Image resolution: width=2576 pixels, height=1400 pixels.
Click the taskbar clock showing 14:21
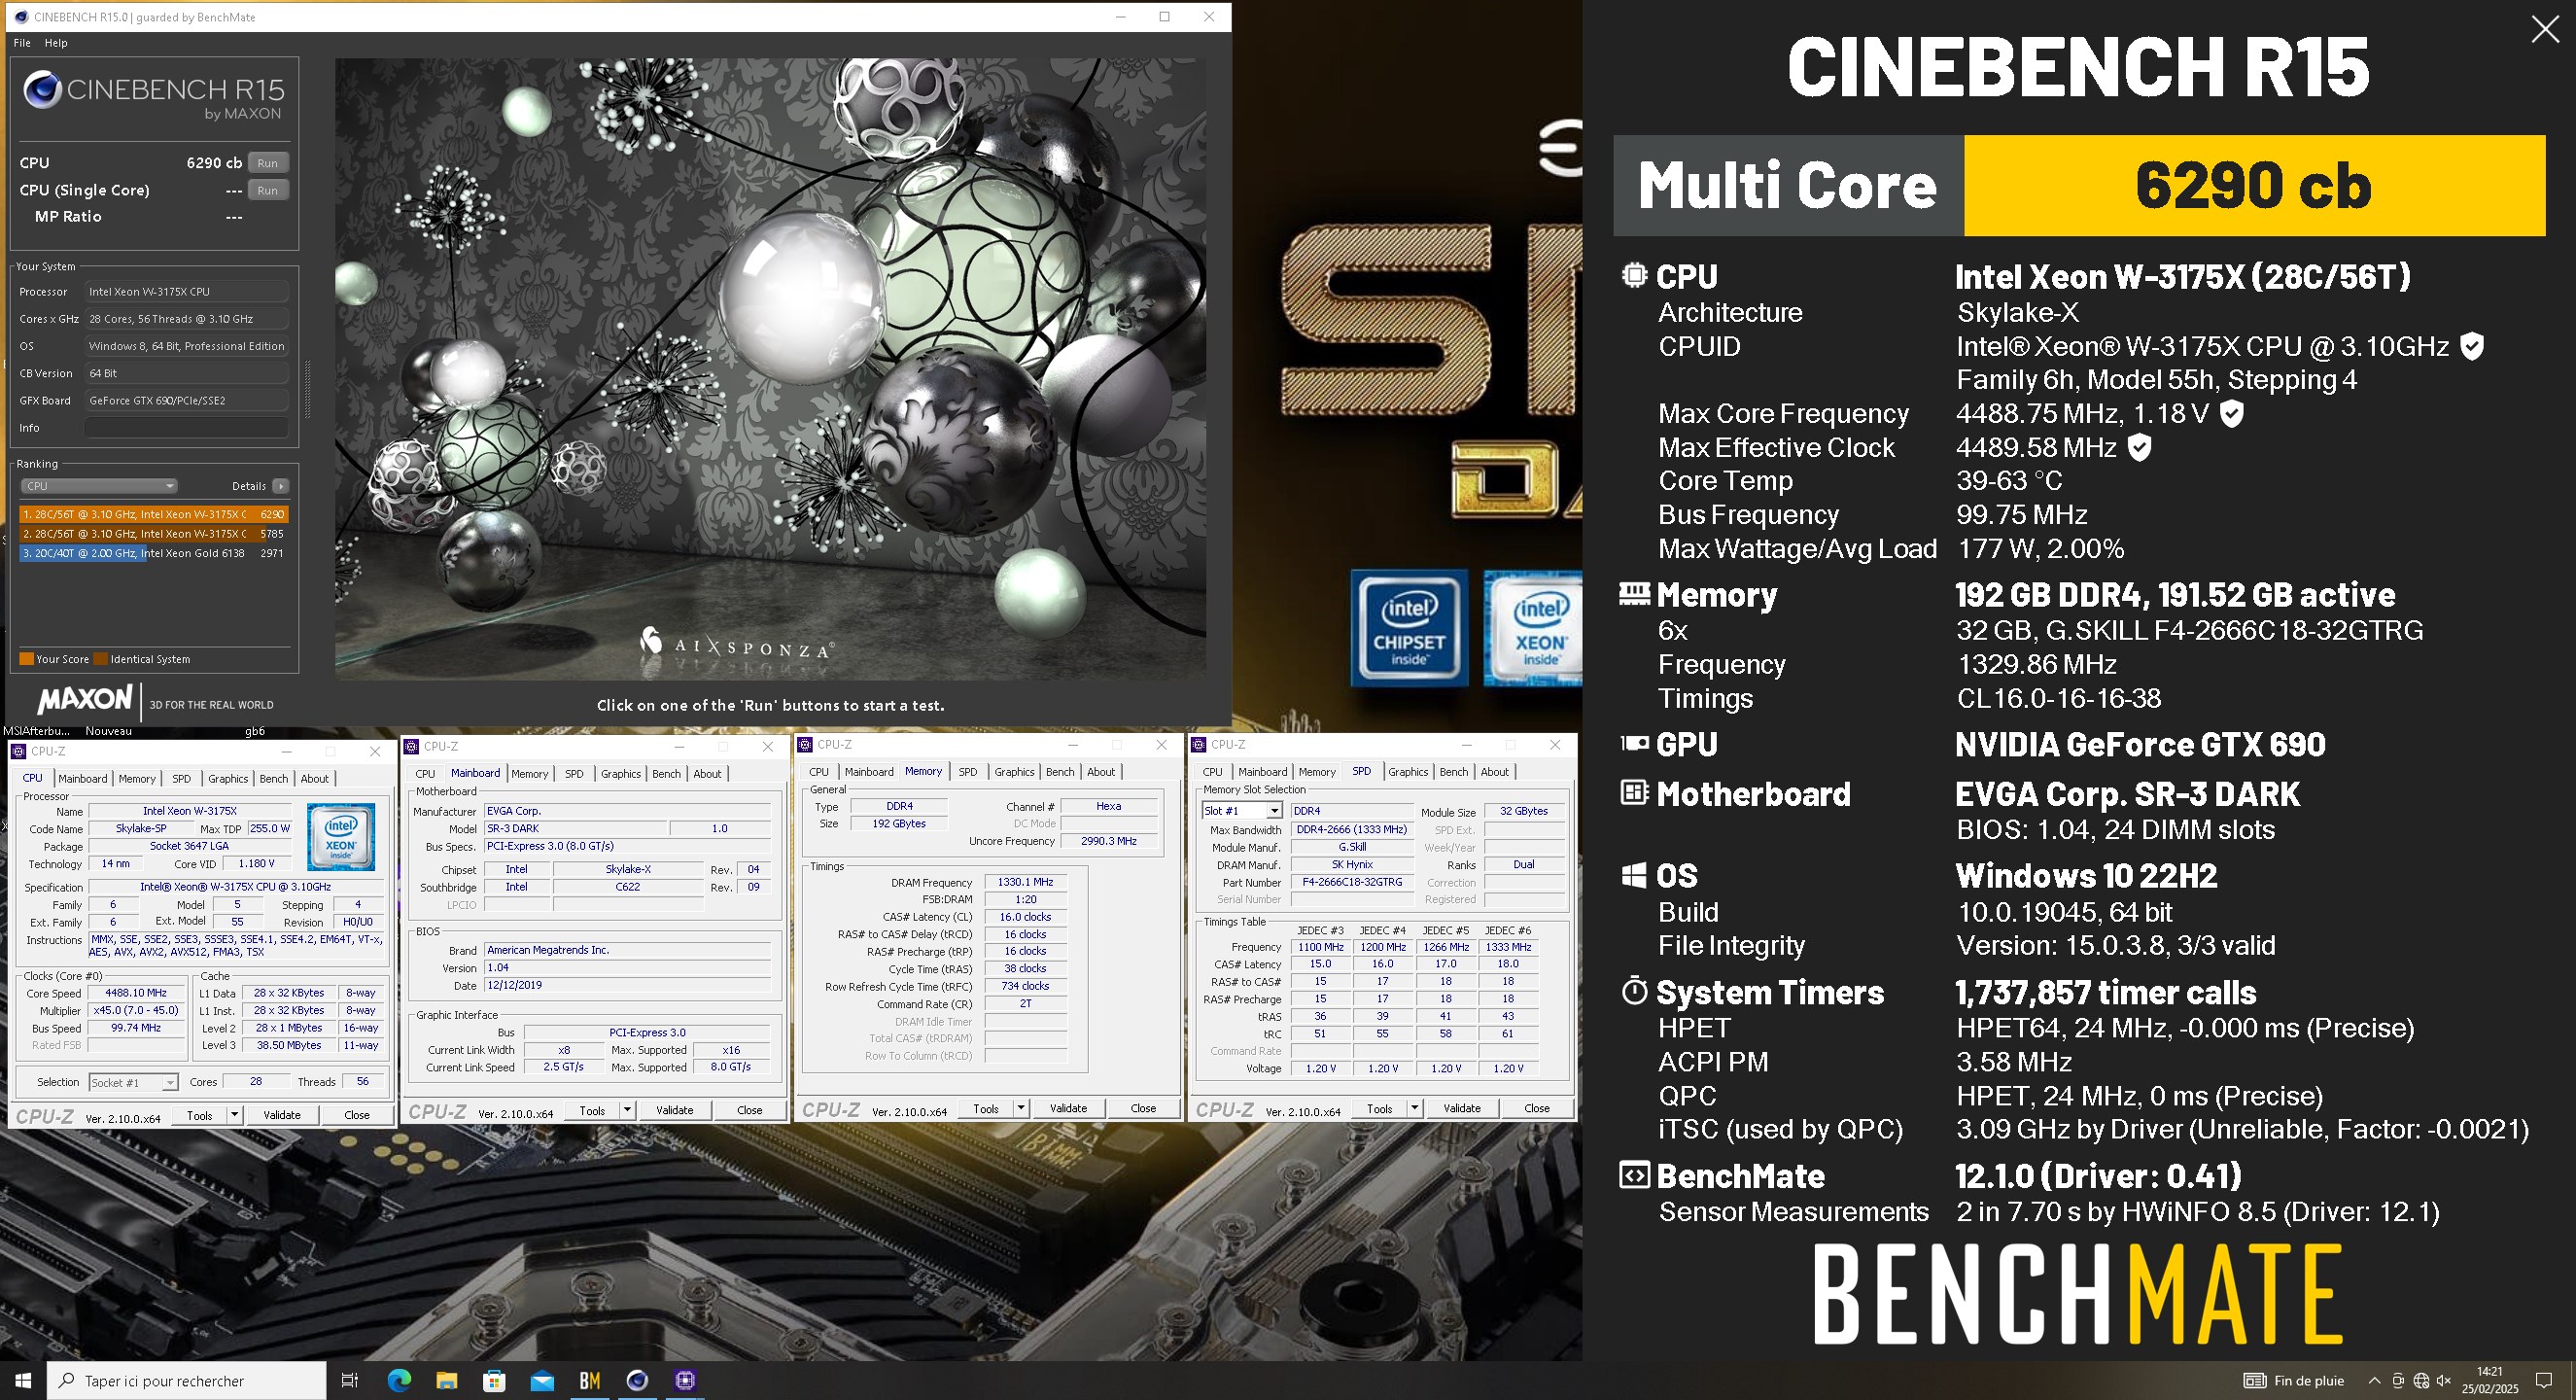click(2490, 1380)
